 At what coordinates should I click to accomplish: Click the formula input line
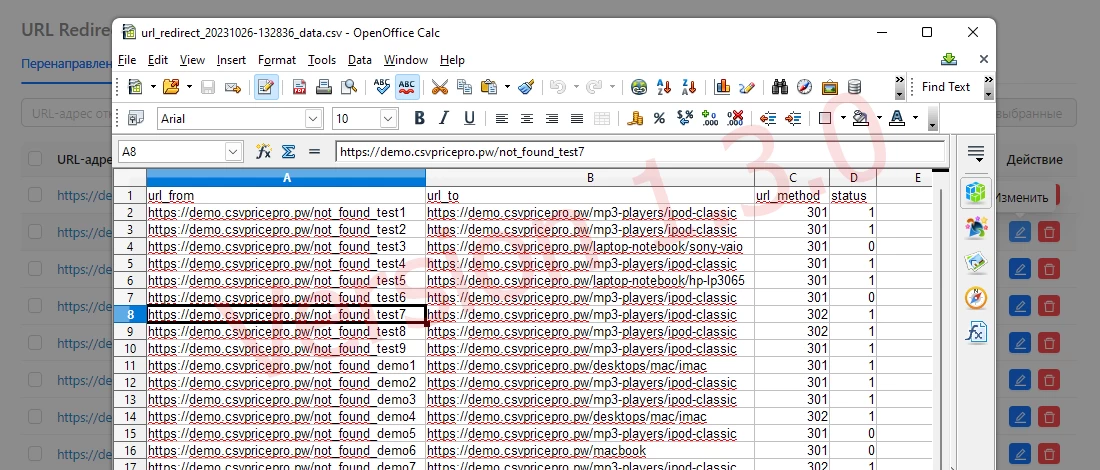coord(640,152)
